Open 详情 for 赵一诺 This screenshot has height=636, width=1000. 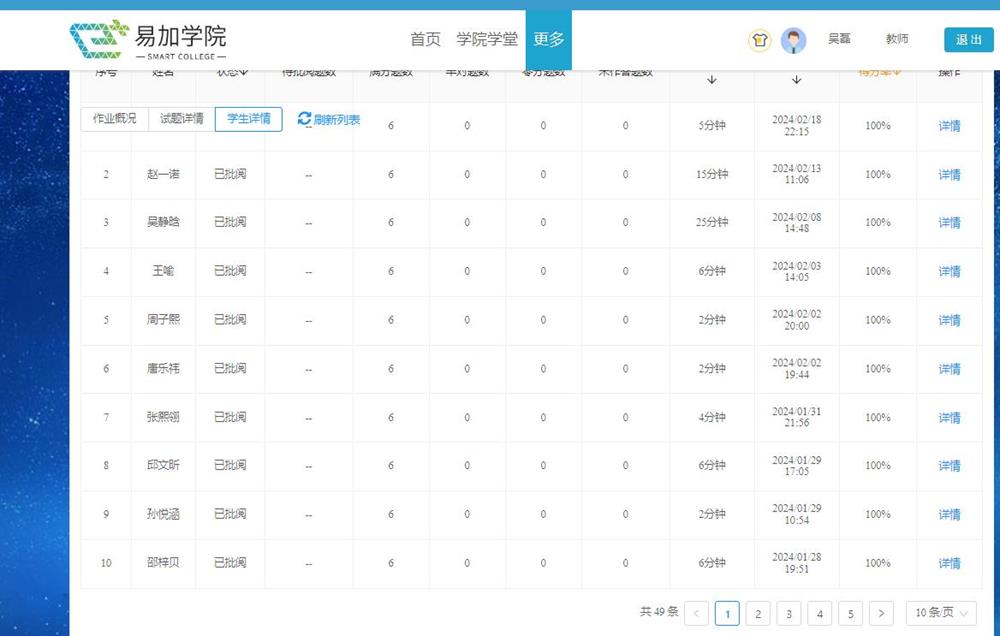pos(949,174)
